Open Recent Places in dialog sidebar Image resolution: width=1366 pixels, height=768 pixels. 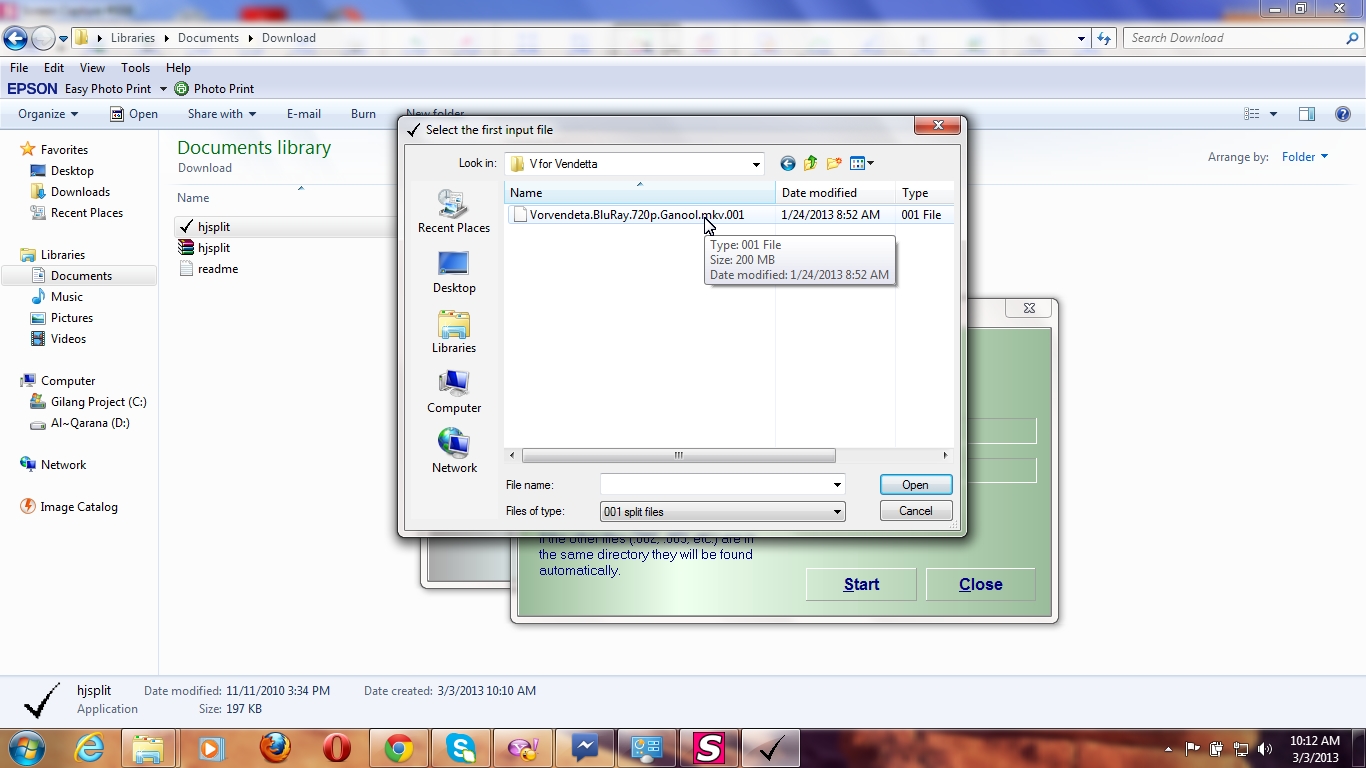point(454,212)
